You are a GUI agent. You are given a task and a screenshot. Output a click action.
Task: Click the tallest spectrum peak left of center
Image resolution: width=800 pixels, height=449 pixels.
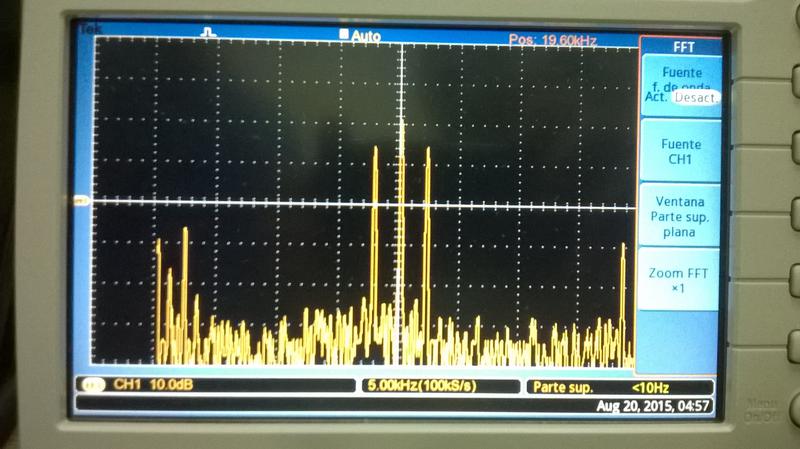[x=375, y=150]
